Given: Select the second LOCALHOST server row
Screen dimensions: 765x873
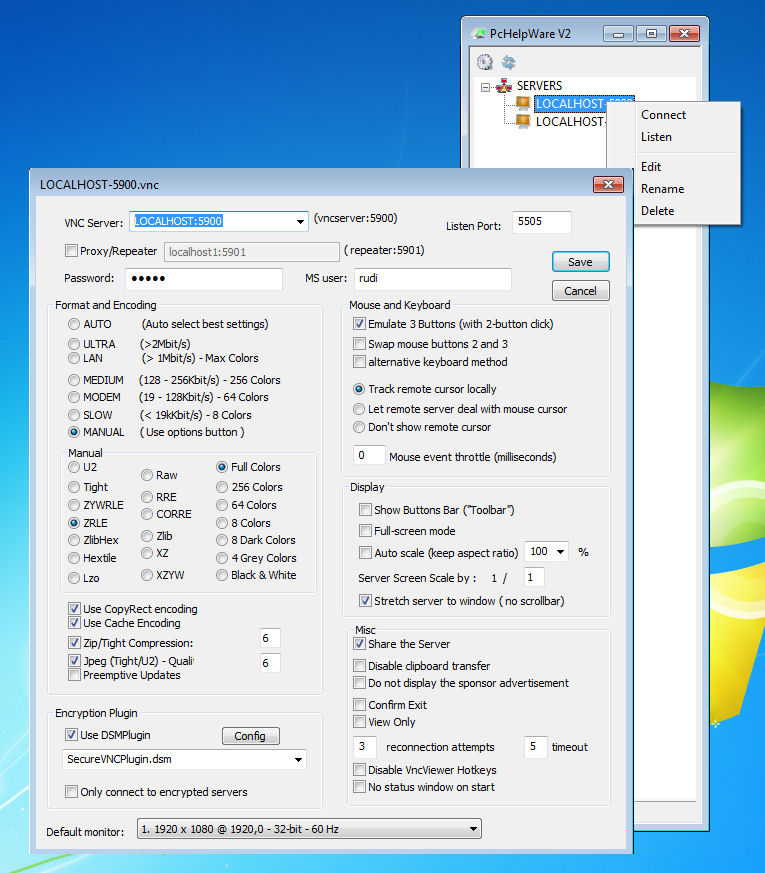Looking at the screenshot, I should click(570, 121).
